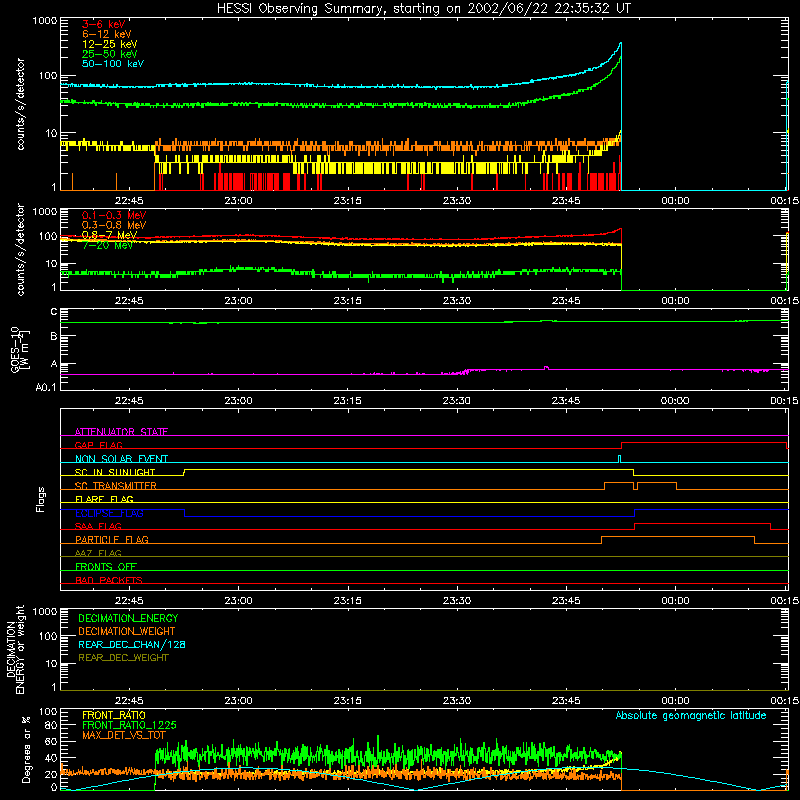Click the 'Degrees or %' axis title
Viewport: 800px width, 800px height.
26,749
